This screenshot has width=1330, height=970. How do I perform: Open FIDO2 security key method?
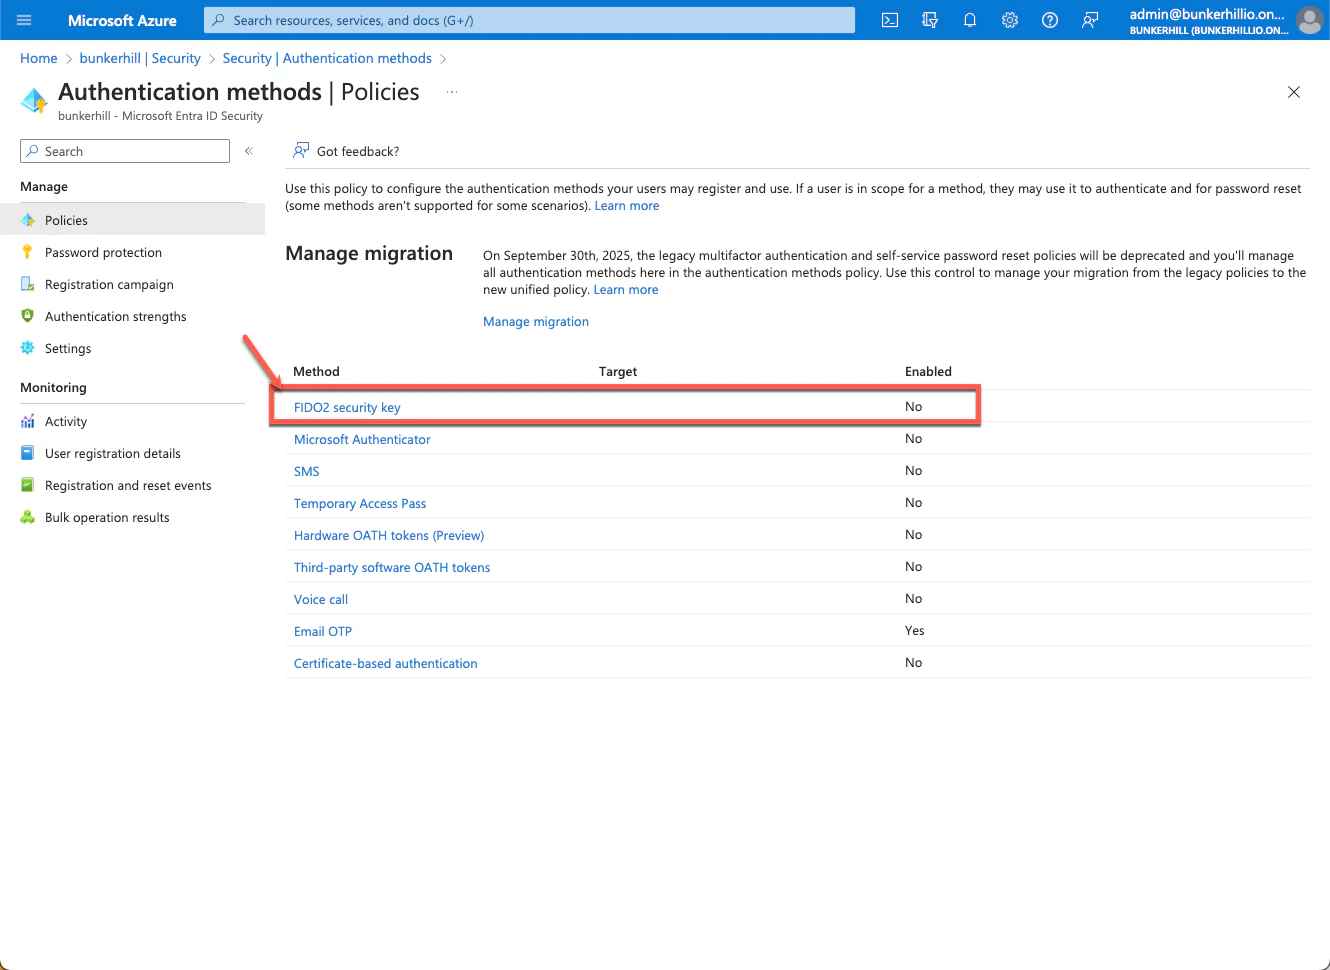(347, 407)
